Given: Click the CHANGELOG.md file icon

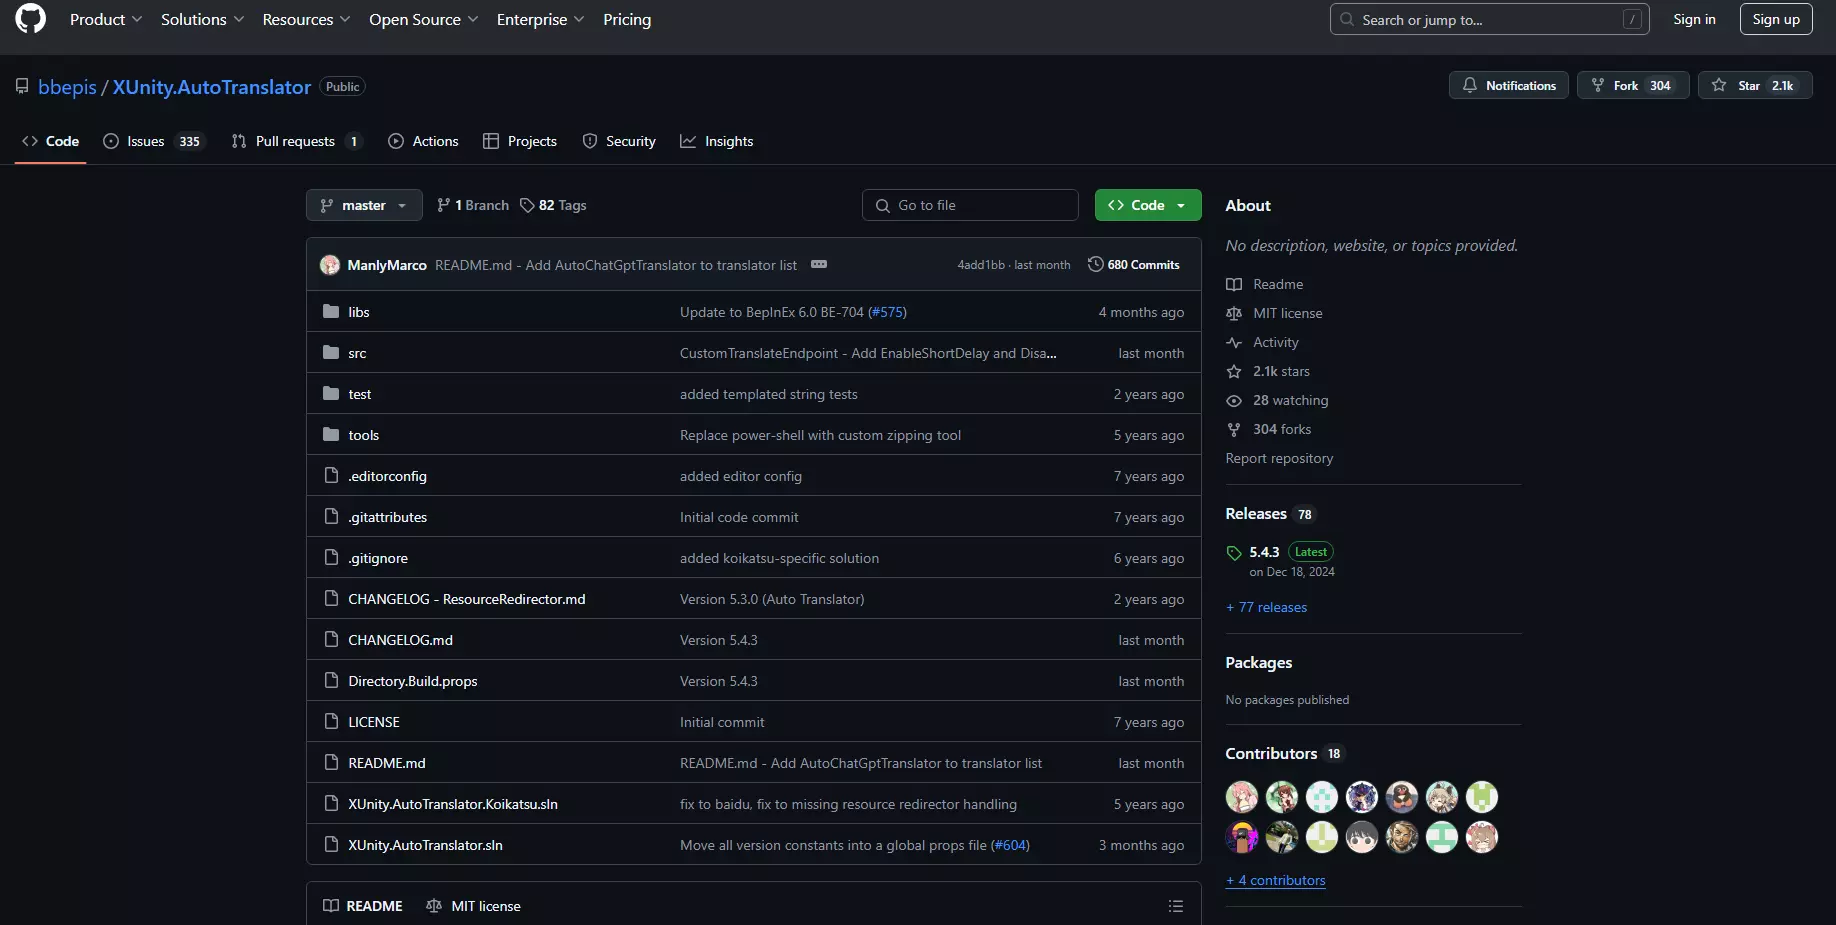Looking at the screenshot, I should tap(331, 640).
